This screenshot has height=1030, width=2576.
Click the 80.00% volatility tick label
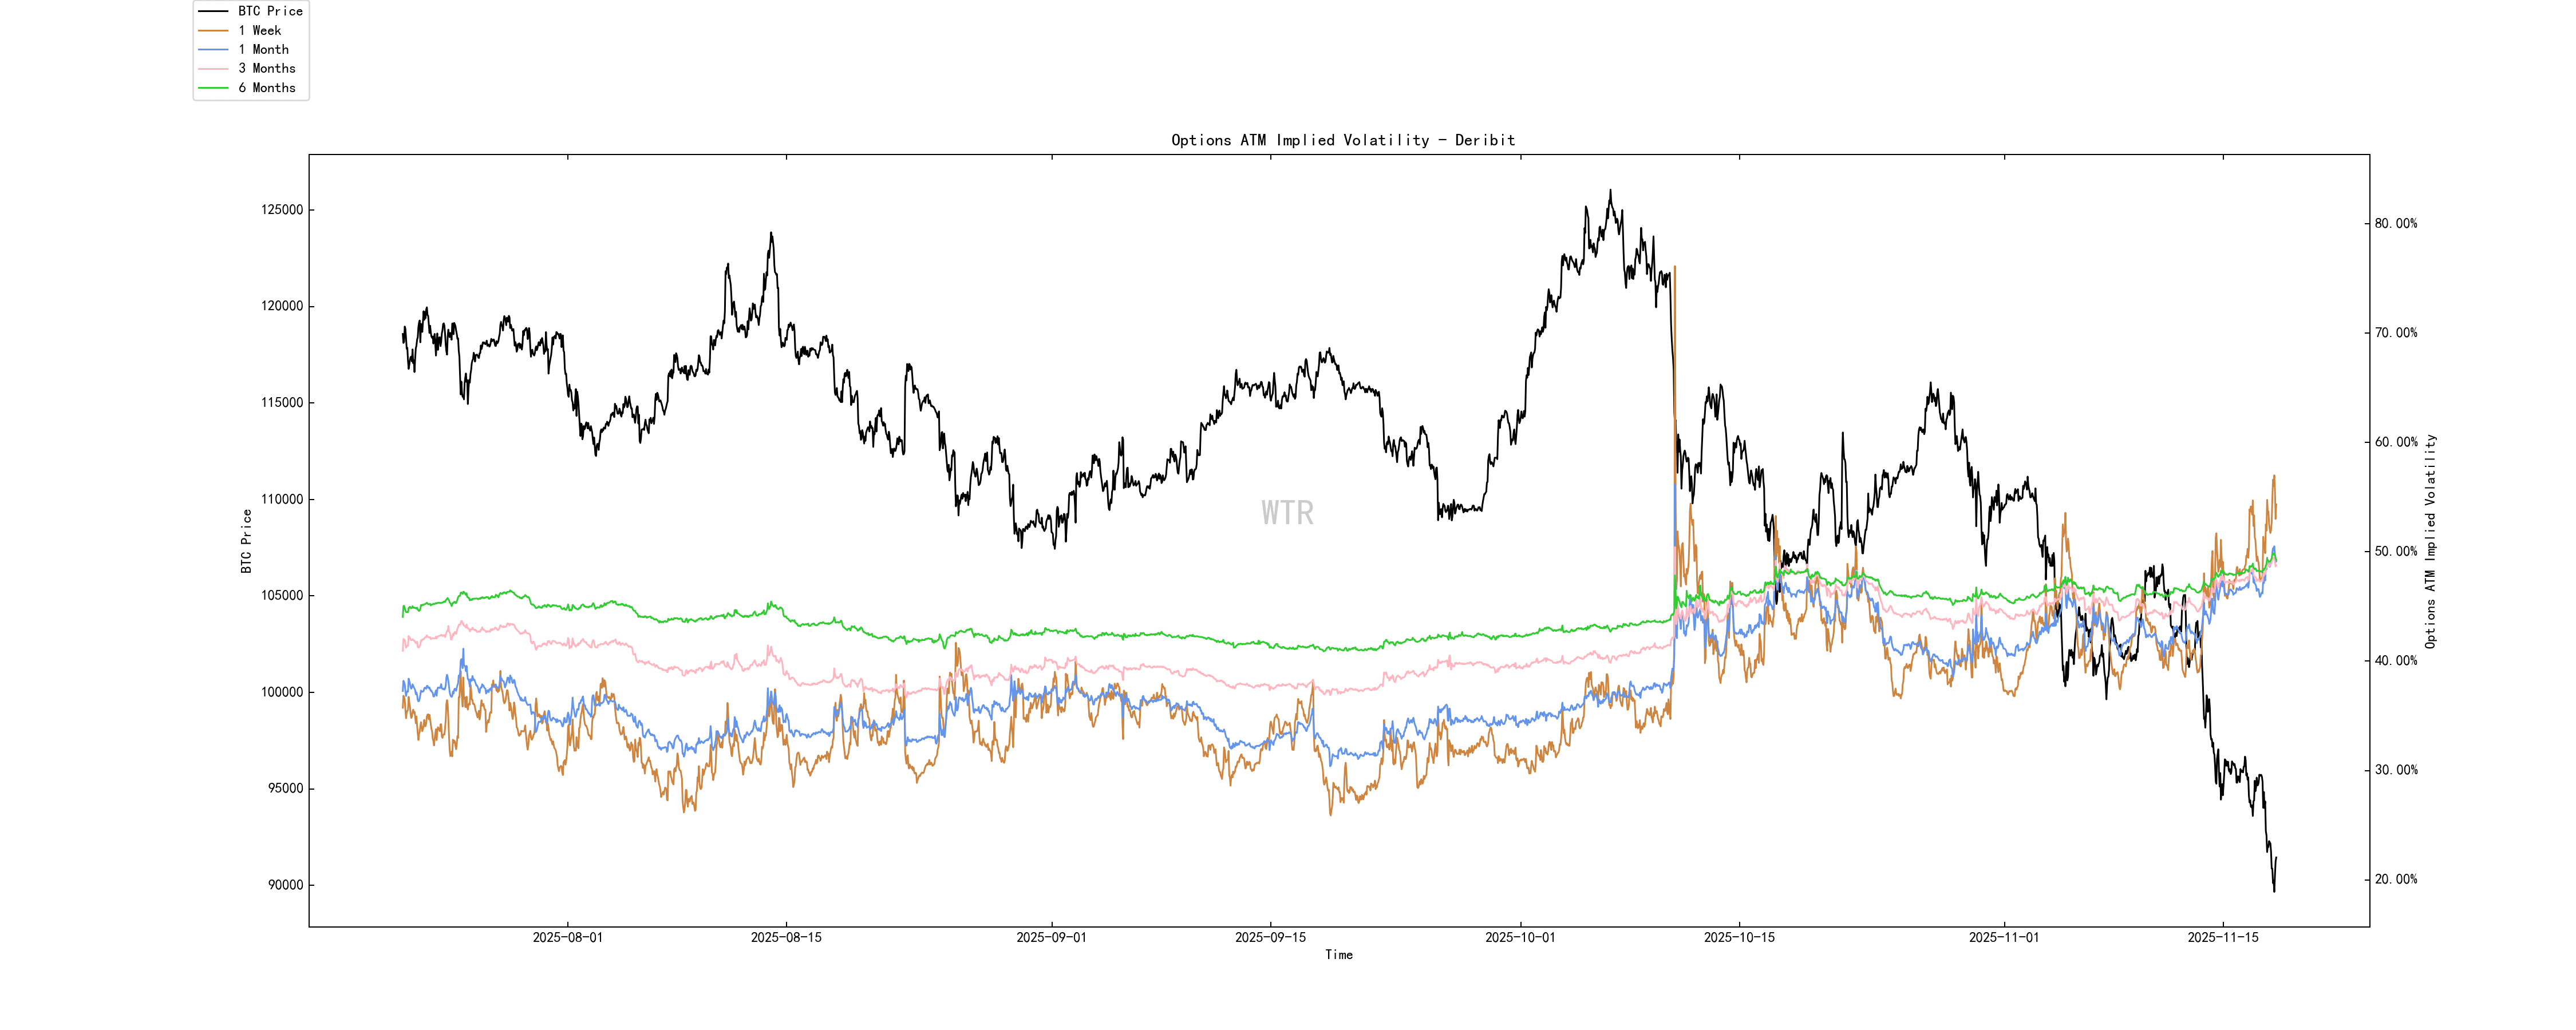(2396, 224)
